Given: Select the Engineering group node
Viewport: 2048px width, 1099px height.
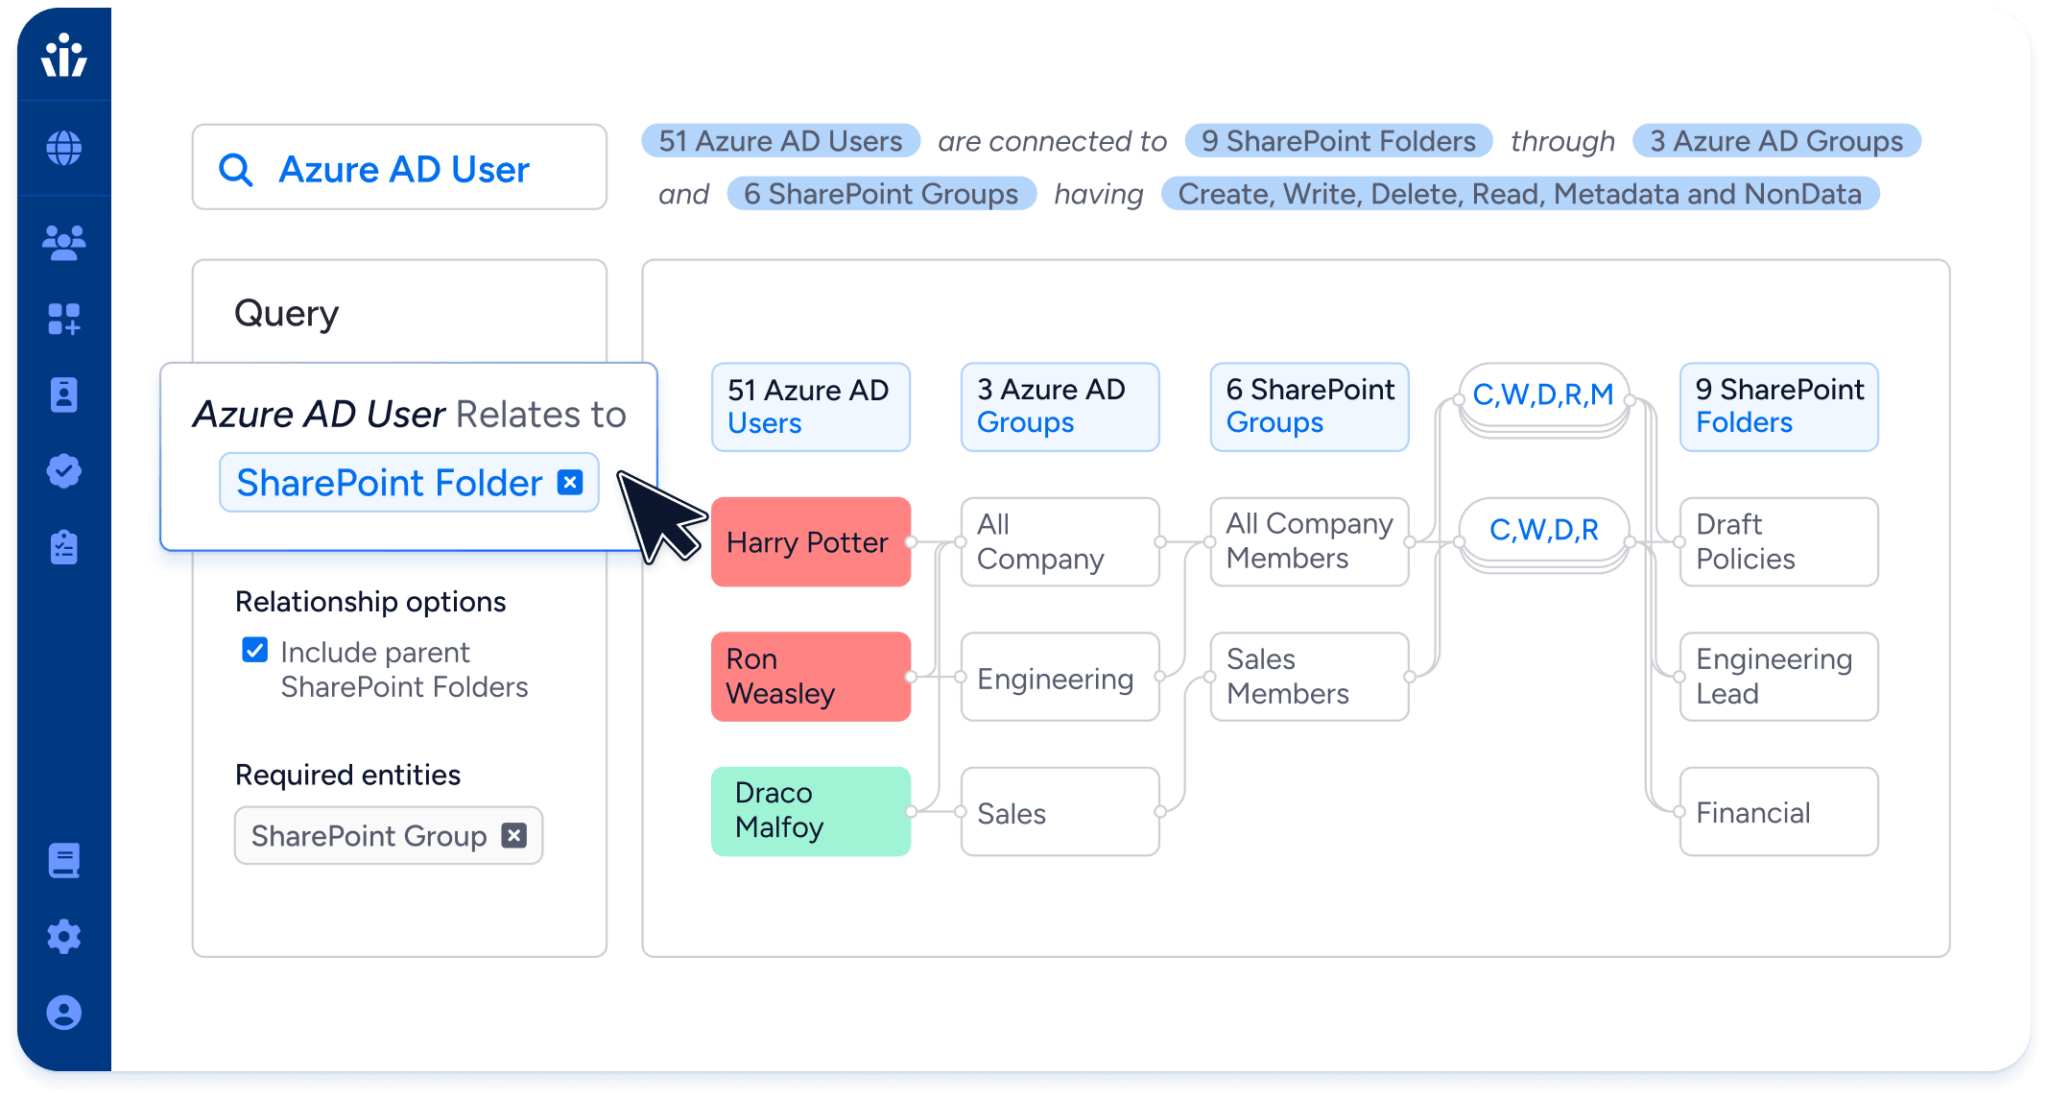Looking at the screenshot, I should (1059, 678).
